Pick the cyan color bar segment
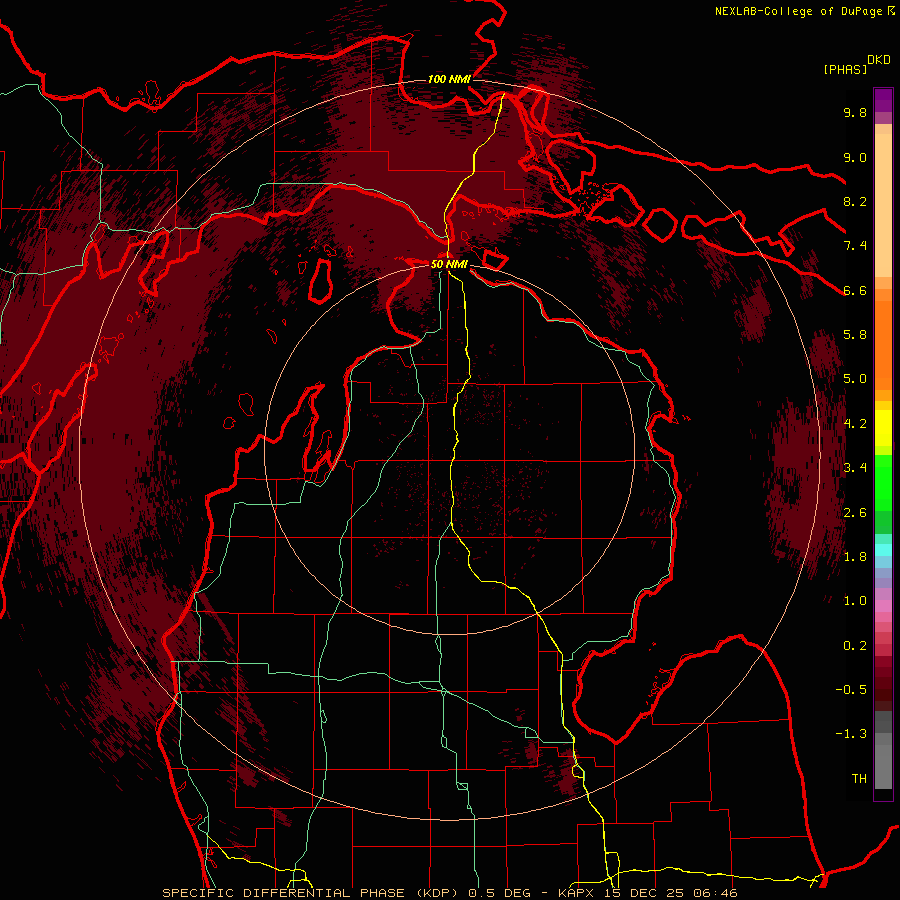This screenshot has height=900, width=900. pyautogui.click(x=883, y=550)
